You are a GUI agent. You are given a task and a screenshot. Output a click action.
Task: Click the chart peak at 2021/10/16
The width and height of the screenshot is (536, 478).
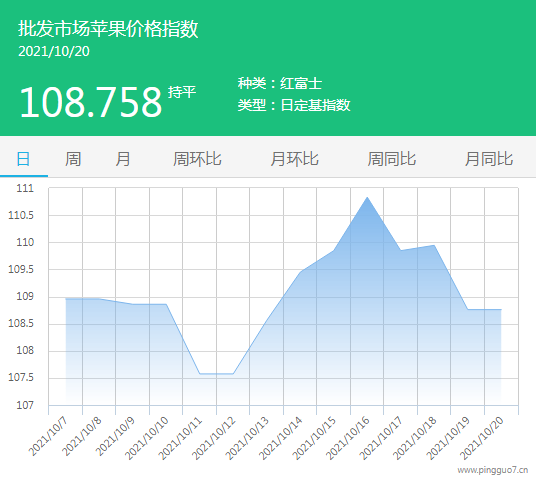pyautogui.click(x=367, y=197)
